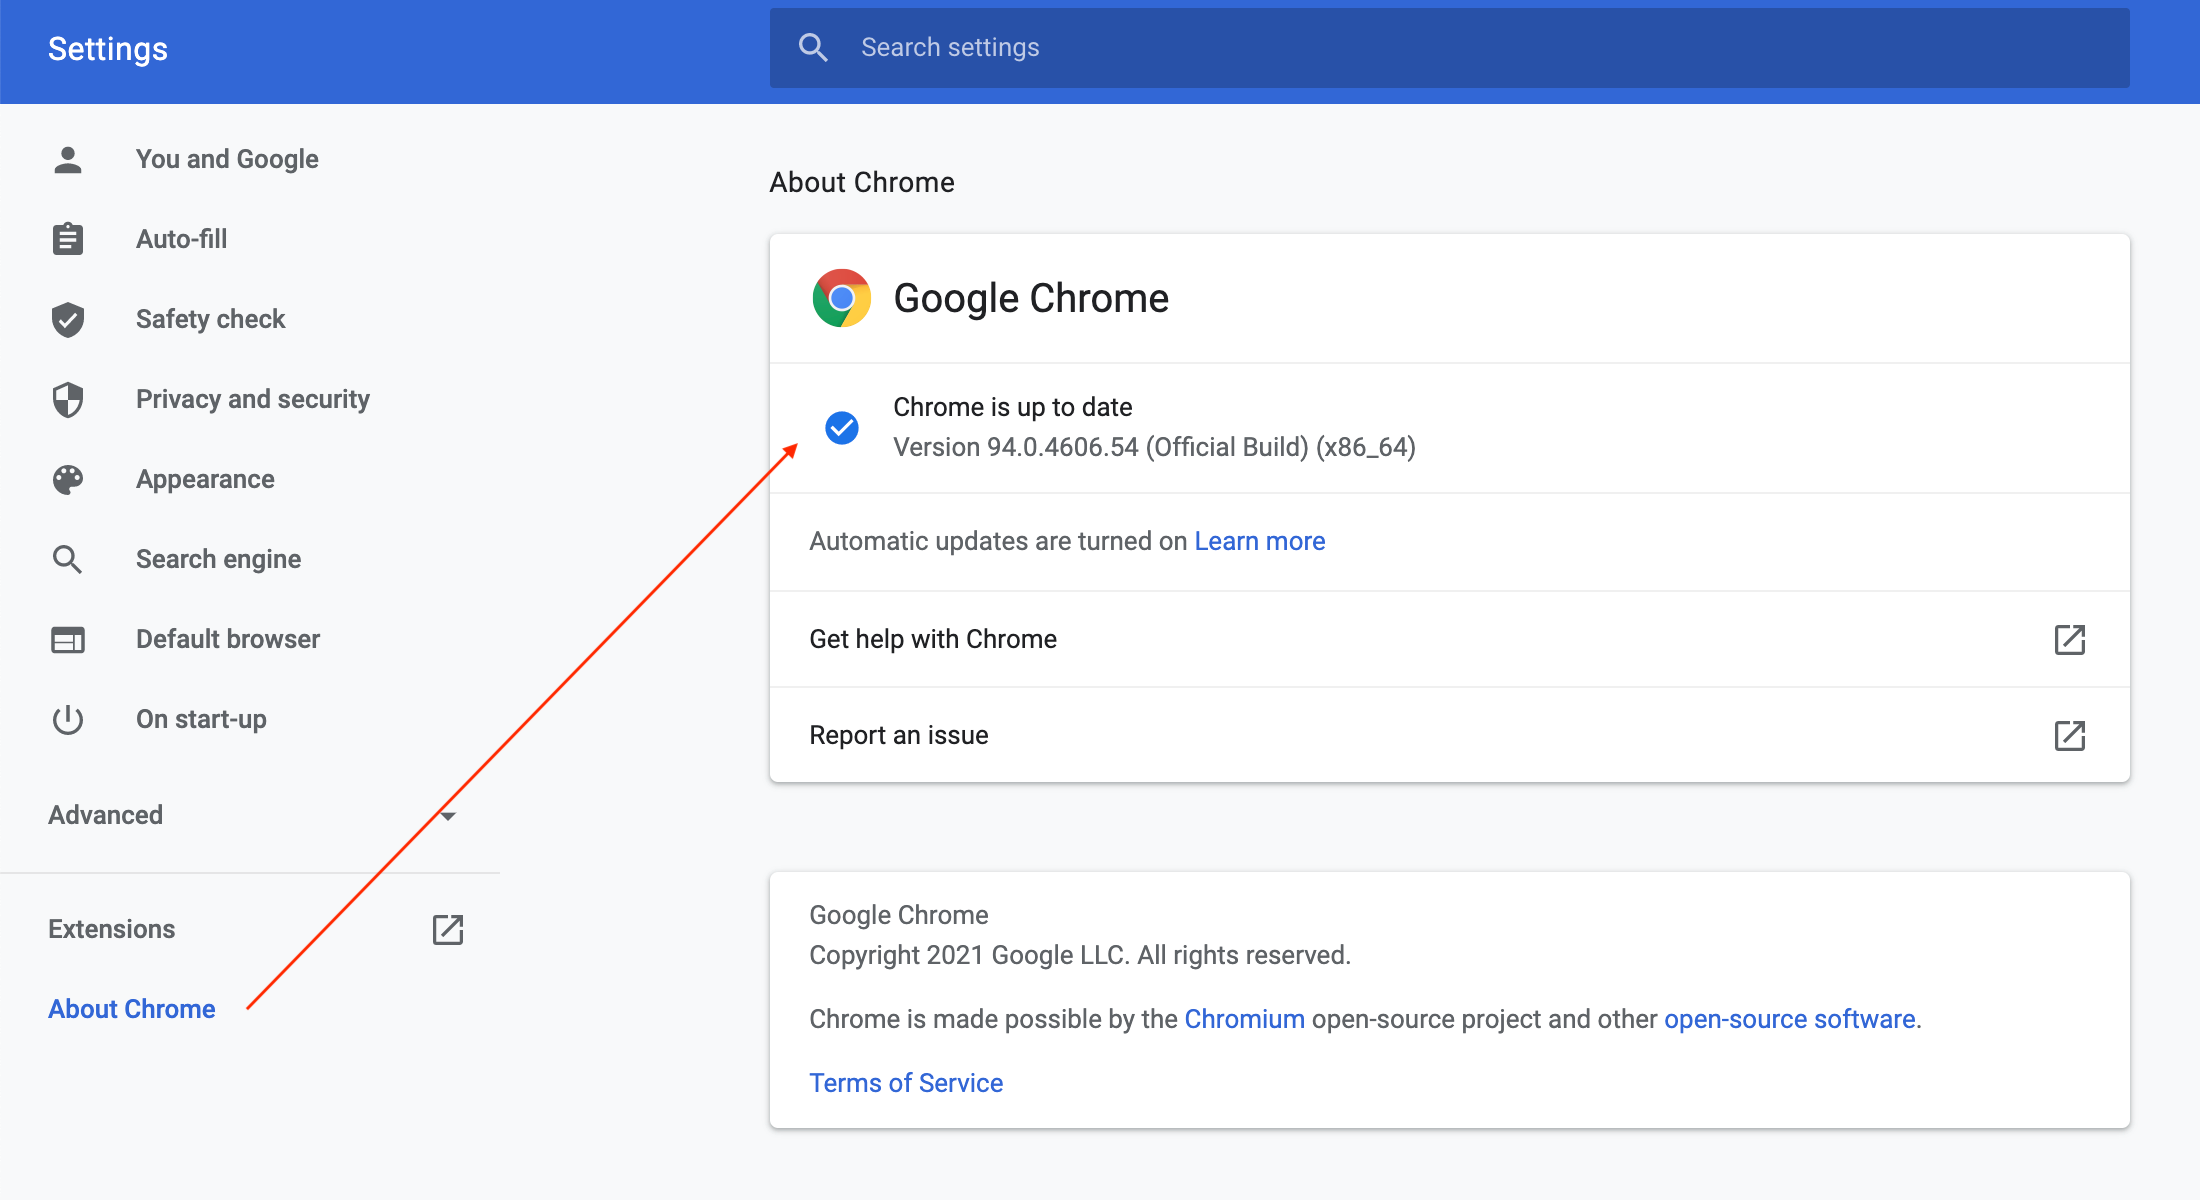Click the open-in-new icon on Get help with Chrome
This screenshot has width=2200, height=1200.
tap(2070, 639)
